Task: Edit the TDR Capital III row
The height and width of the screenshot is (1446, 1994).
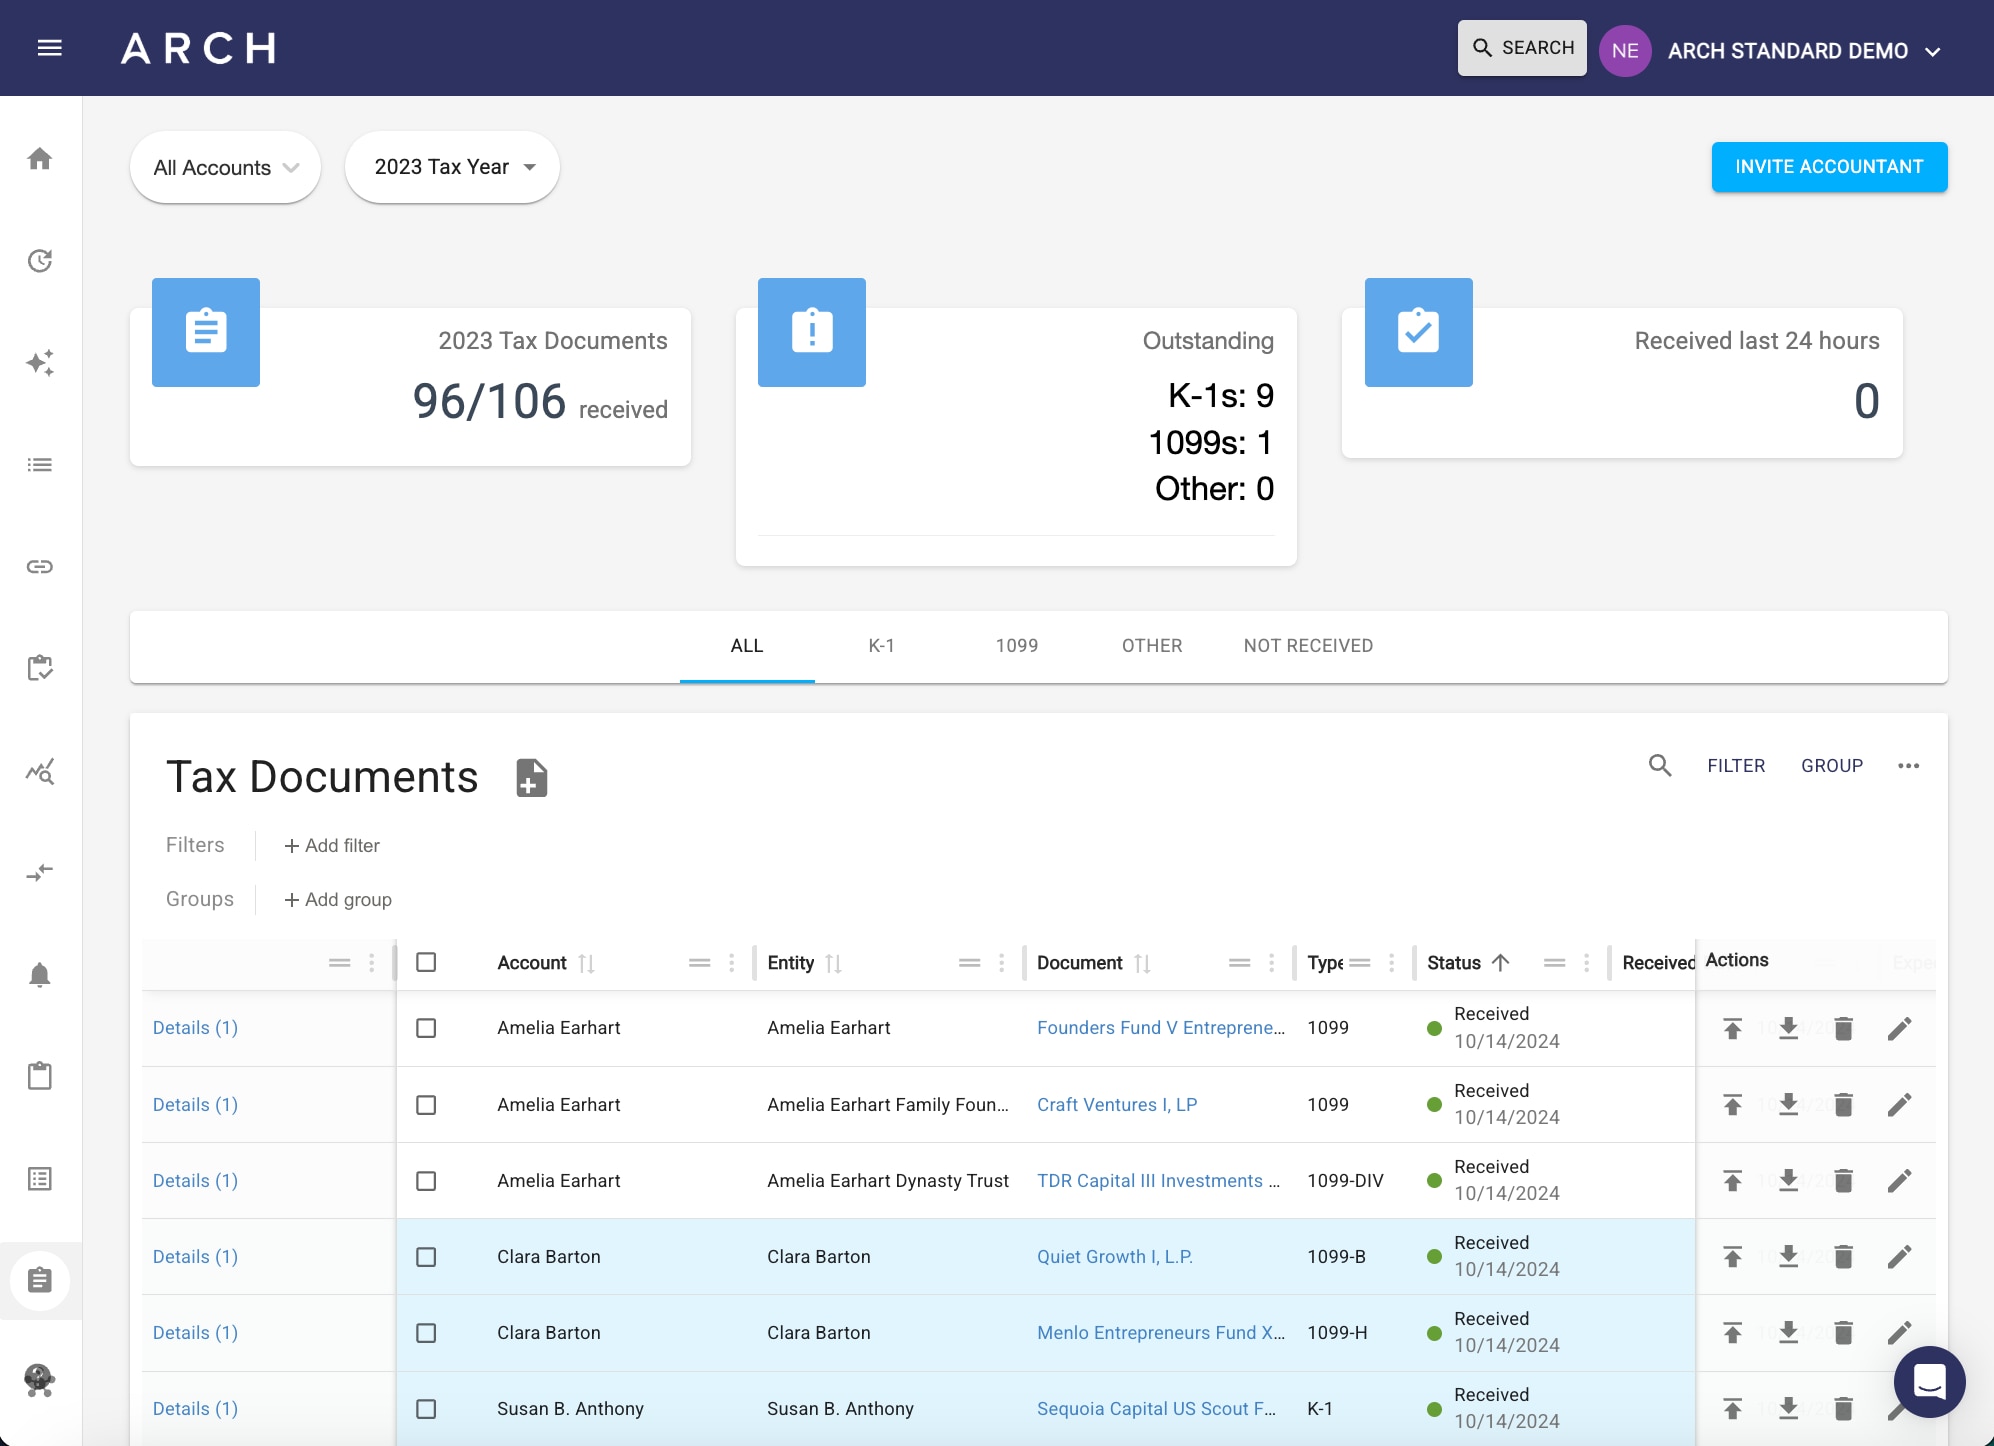Action: pos(1899,1180)
